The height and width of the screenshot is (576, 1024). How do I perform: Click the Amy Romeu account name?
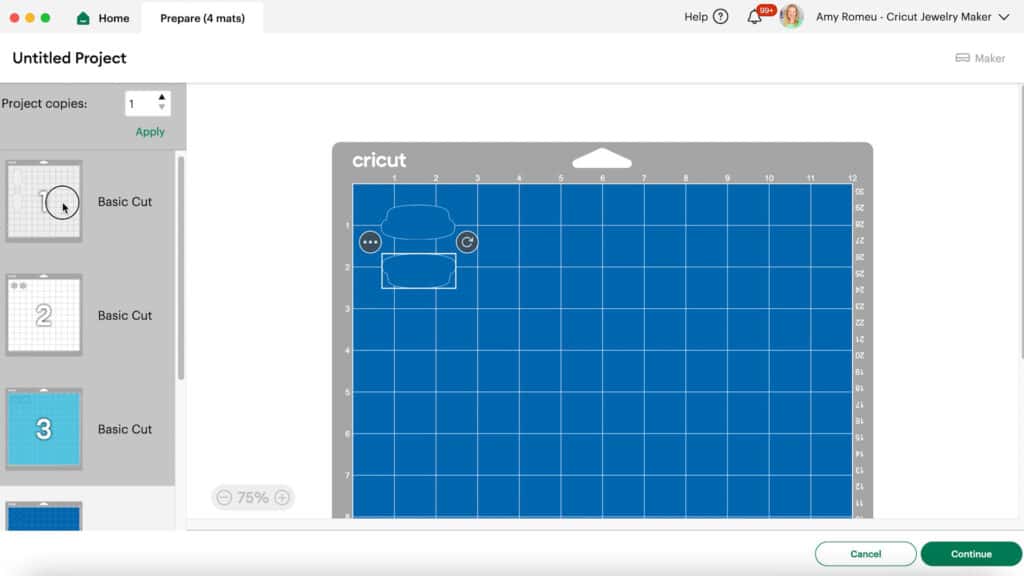coord(903,17)
